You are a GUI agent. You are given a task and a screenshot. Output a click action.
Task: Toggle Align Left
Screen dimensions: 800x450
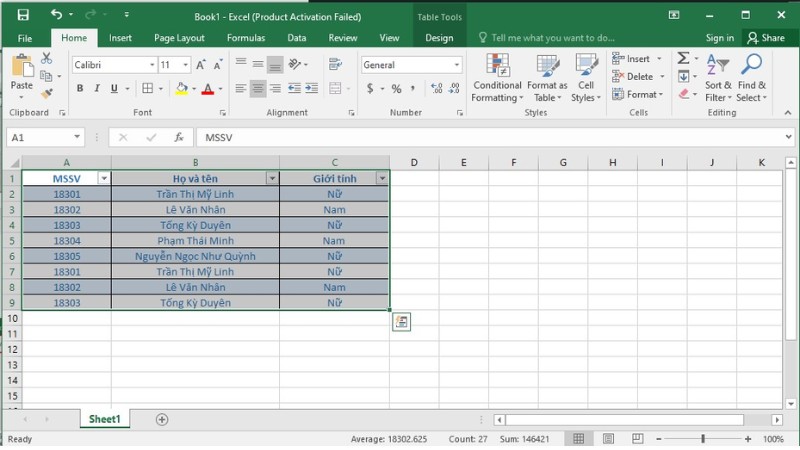(x=241, y=89)
